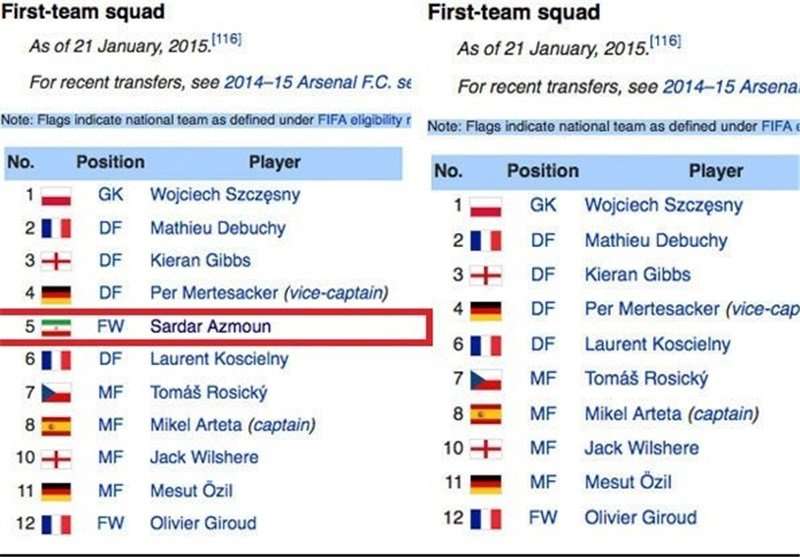Open right Olivier Giroud player link
Screen dimensions: 800x557
tap(641, 518)
